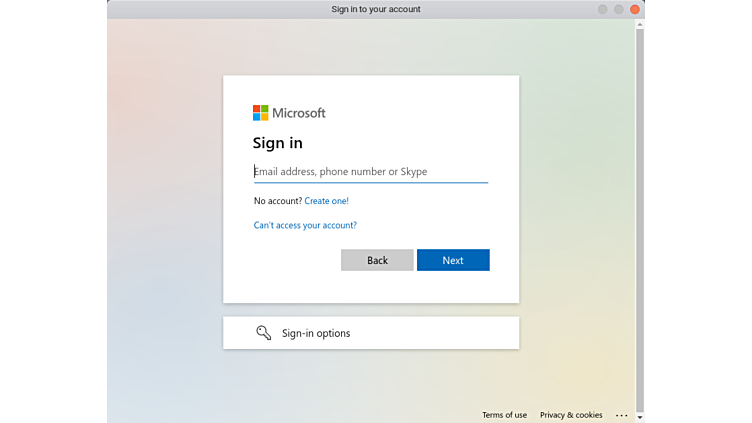Open the Terms of use link
The height and width of the screenshot is (423, 752).
pos(504,415)
